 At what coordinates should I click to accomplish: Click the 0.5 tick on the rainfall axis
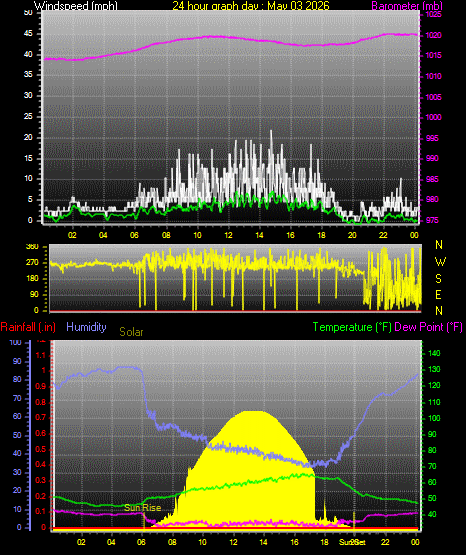click(x=41, y=449)
